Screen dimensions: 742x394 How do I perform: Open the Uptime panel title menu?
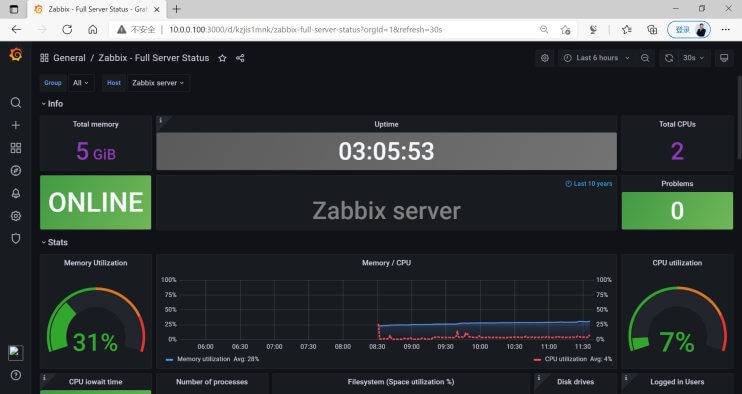click(x=387, y=124)
